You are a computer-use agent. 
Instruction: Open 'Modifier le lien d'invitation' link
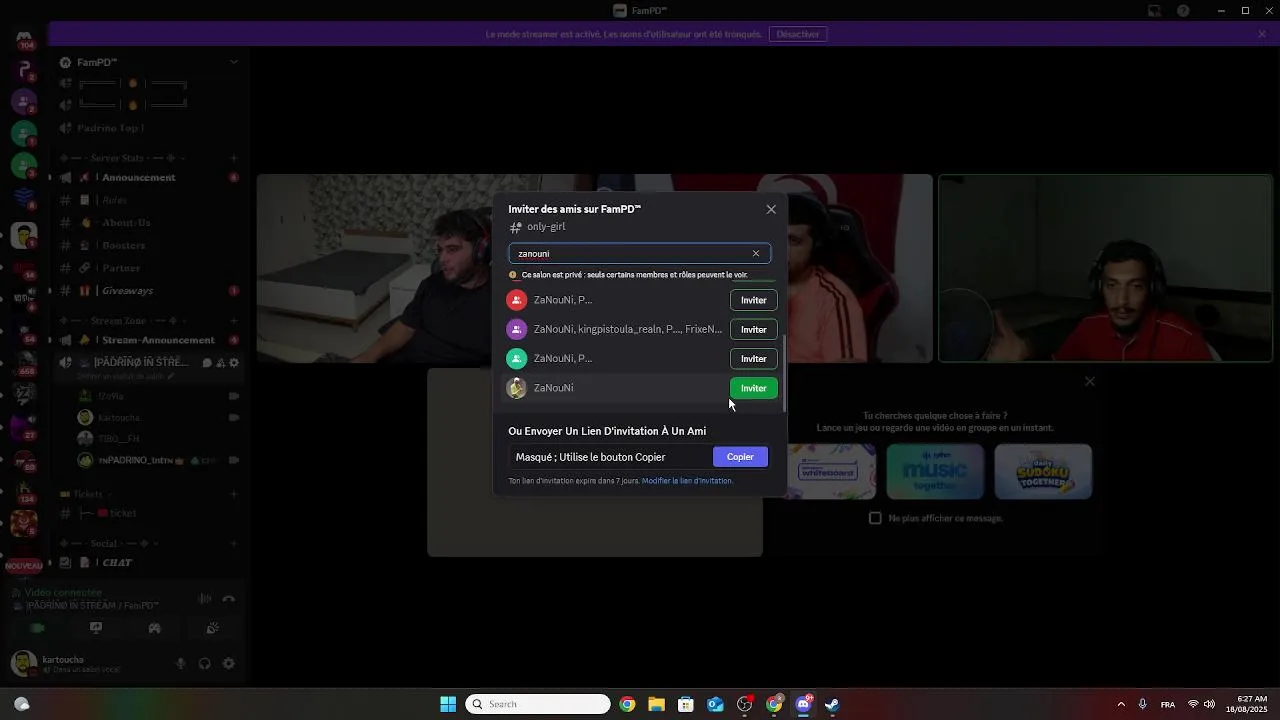(x=687, y=481)
